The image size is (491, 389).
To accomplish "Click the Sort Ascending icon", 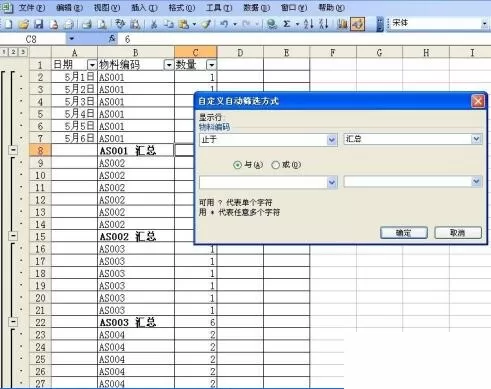I will 309,24.
